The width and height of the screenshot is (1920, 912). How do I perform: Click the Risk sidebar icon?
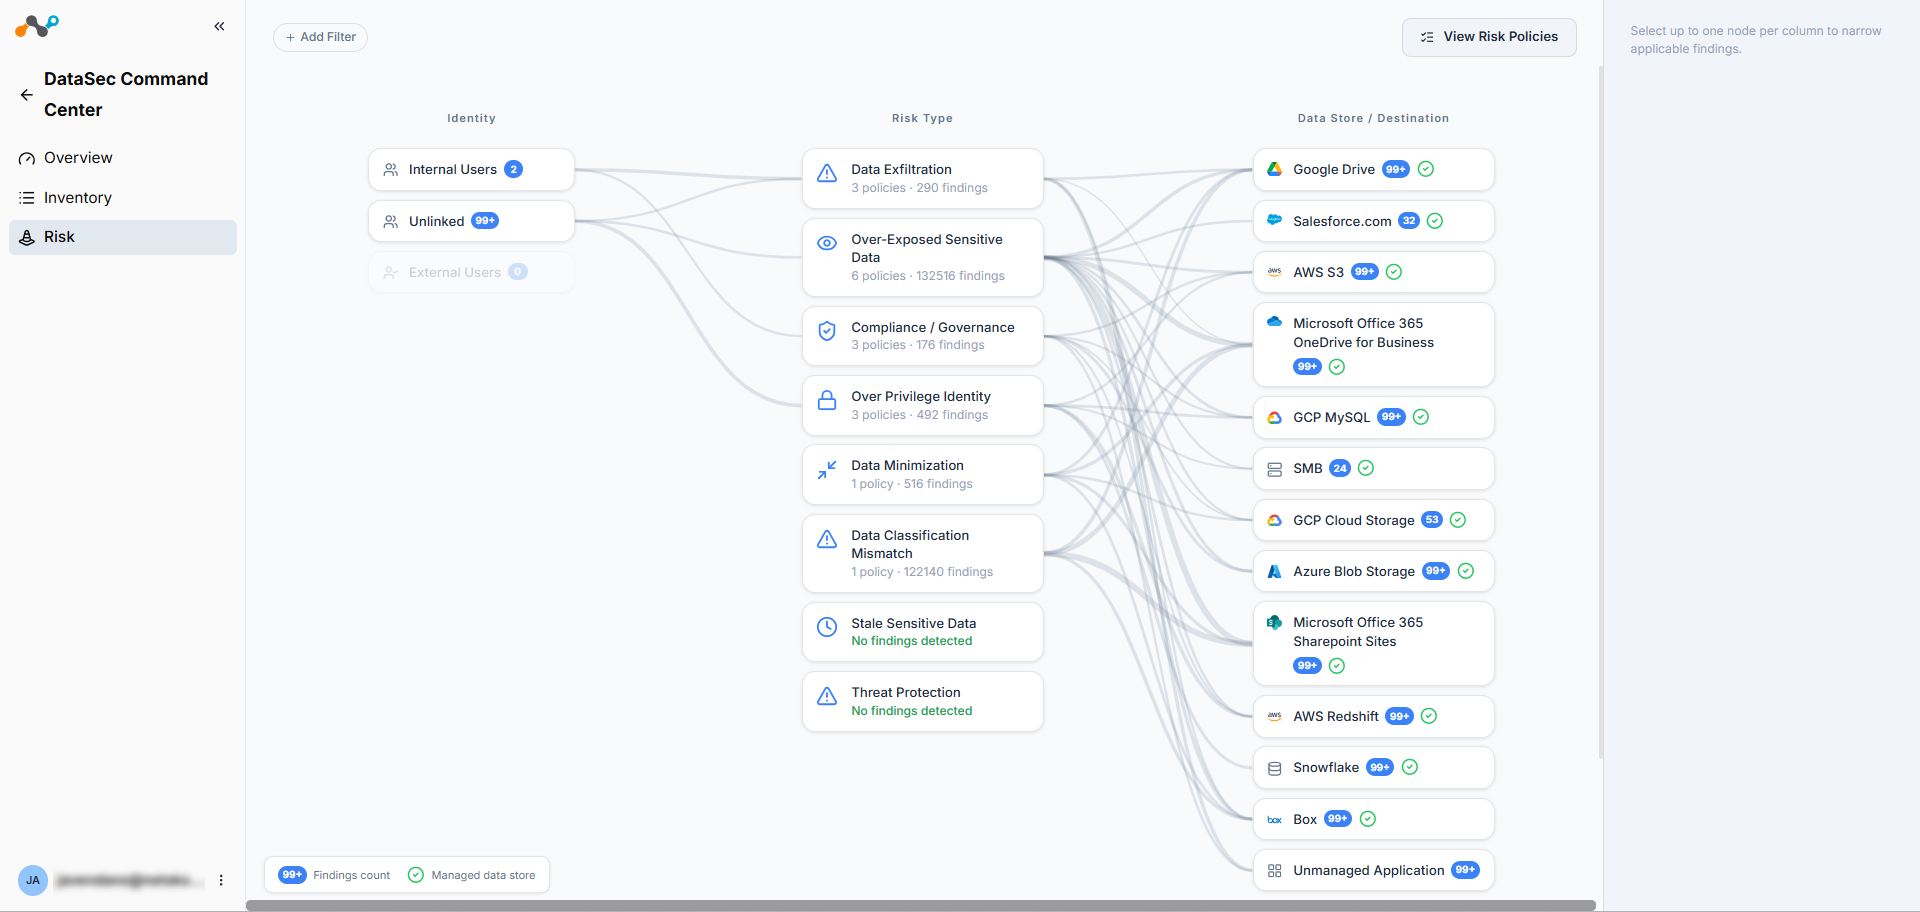pyautogui.click(x=27, y=238)
